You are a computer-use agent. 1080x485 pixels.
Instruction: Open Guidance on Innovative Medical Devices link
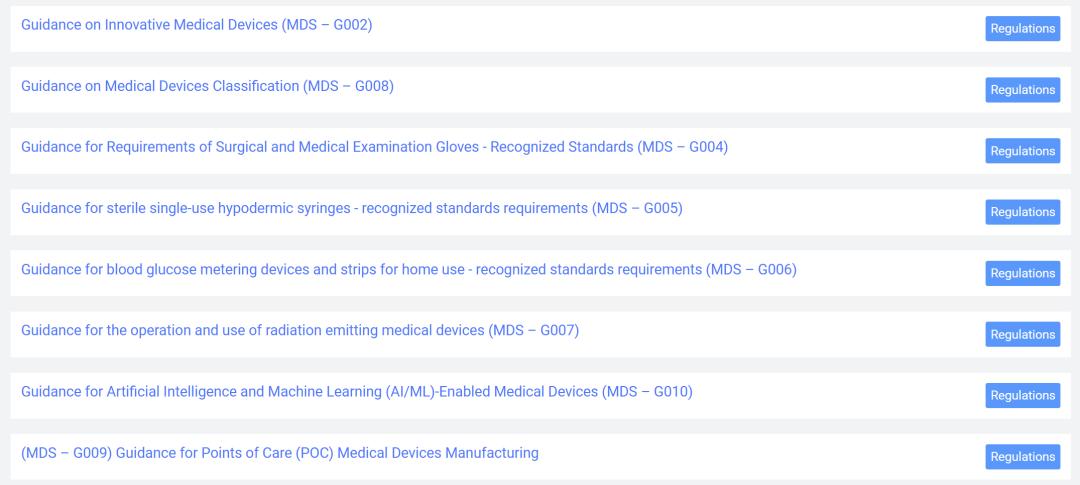(196, 25)
